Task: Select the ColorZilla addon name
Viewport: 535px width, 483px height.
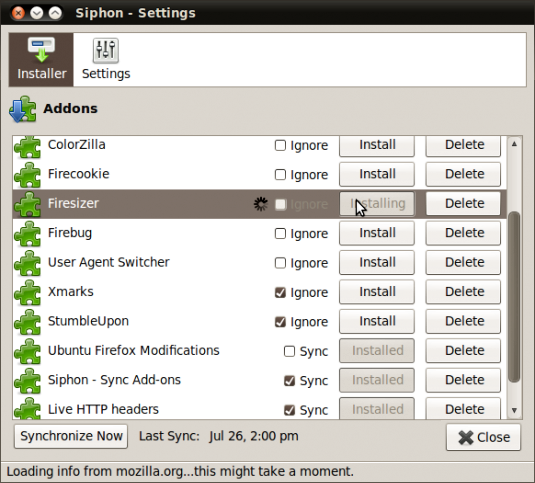Action: coord(76,145)
